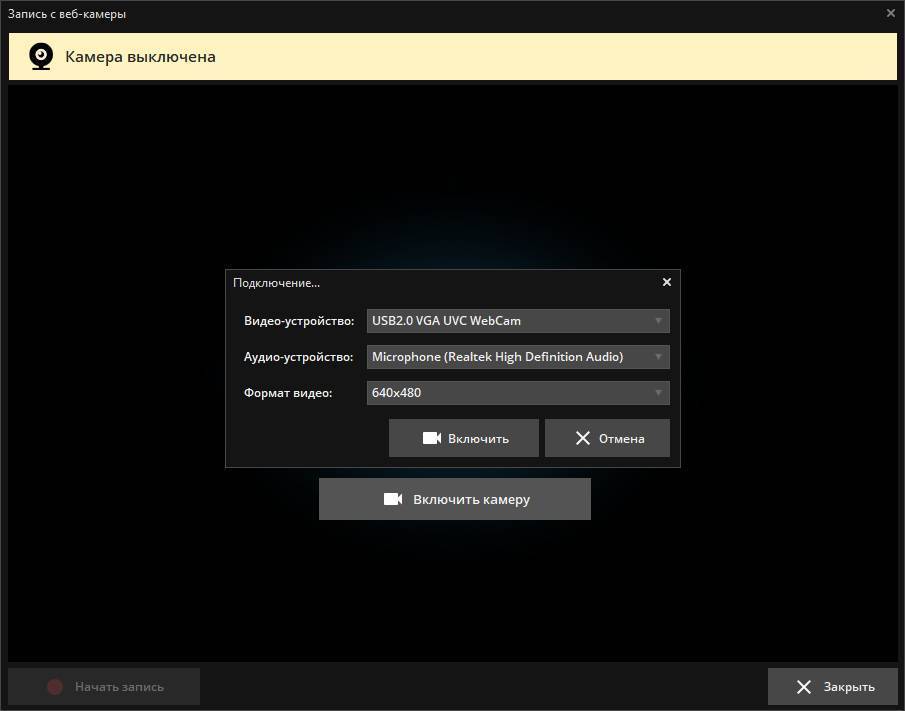Click the webcam icon in the yellow banner
This screenshot has height=711, width=905.
tap(41, 56)
